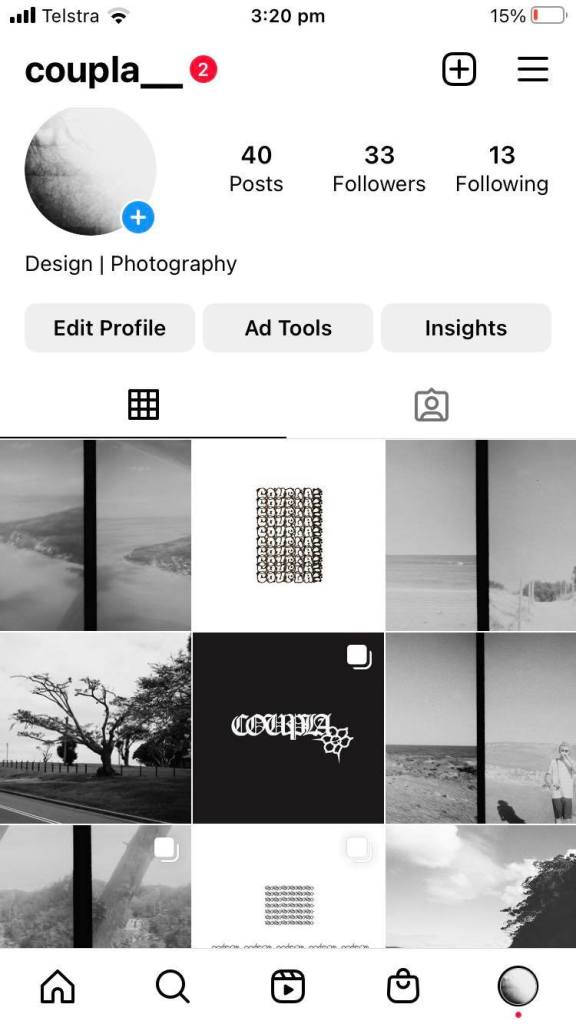
Task: Click the Insights button
Action: coord(466,328)
